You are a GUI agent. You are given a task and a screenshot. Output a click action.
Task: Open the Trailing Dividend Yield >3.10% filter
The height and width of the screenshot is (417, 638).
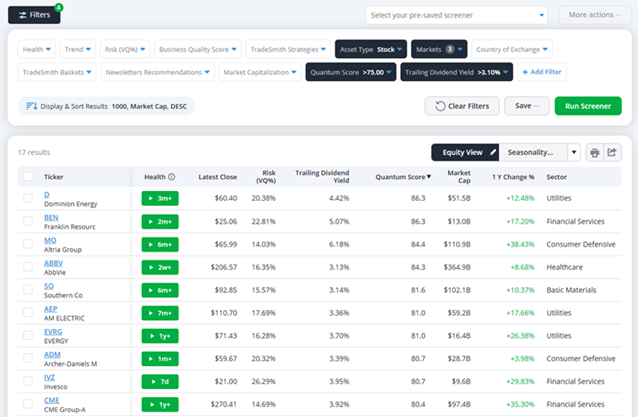tap(457, 72)
